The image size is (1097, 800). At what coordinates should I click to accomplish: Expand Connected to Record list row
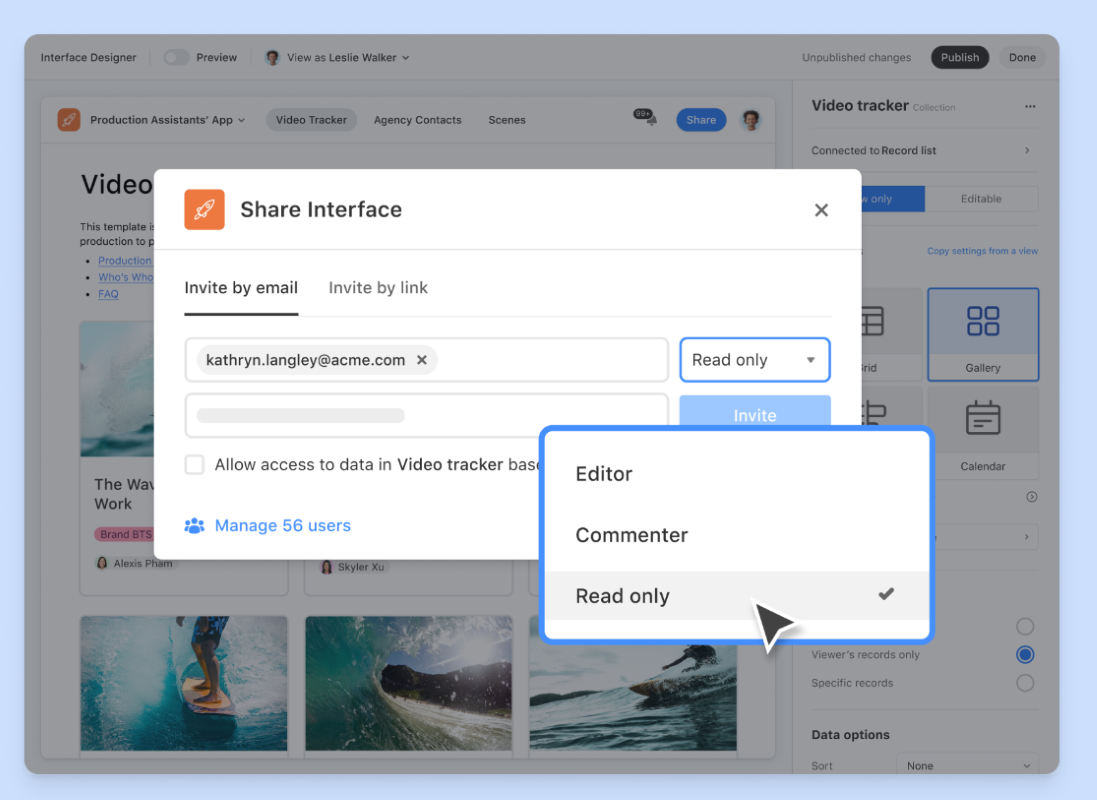[923, 150]
